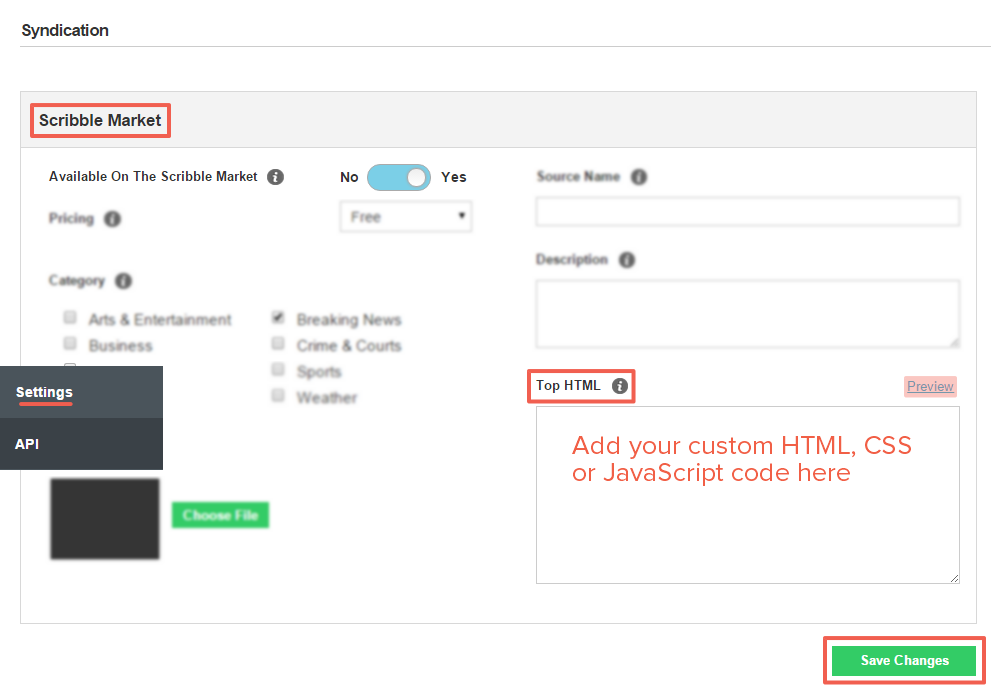Check the Arts & Entertainment checkbox
Image resolution: width=998 pixels, height=696 pixels.
click(70, 317)
